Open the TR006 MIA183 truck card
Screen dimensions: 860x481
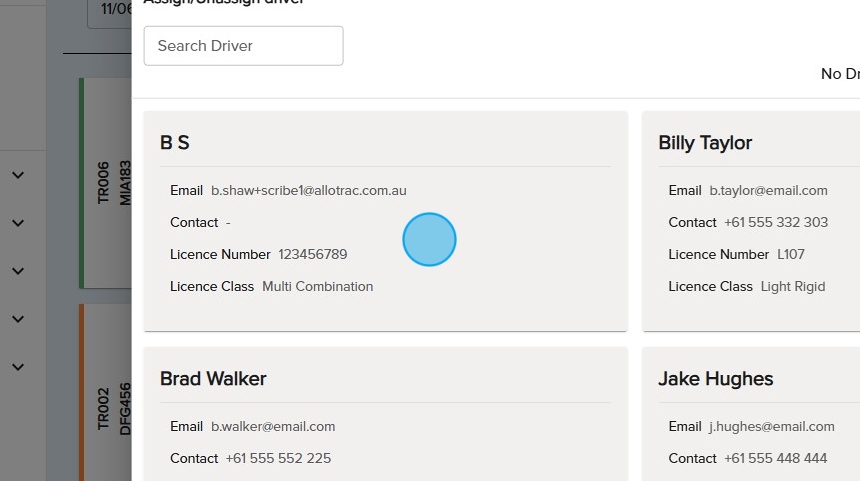point(106,183)
